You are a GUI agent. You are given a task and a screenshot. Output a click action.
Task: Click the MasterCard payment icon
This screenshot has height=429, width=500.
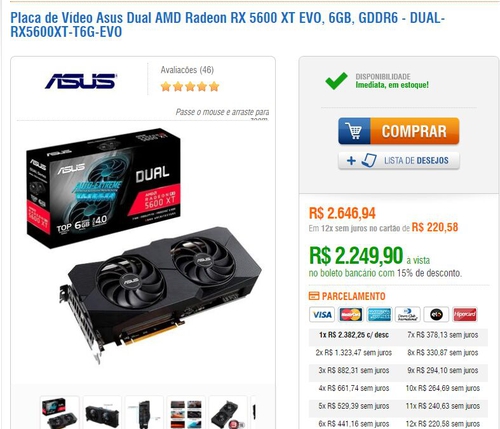click(x=350, y=314)
